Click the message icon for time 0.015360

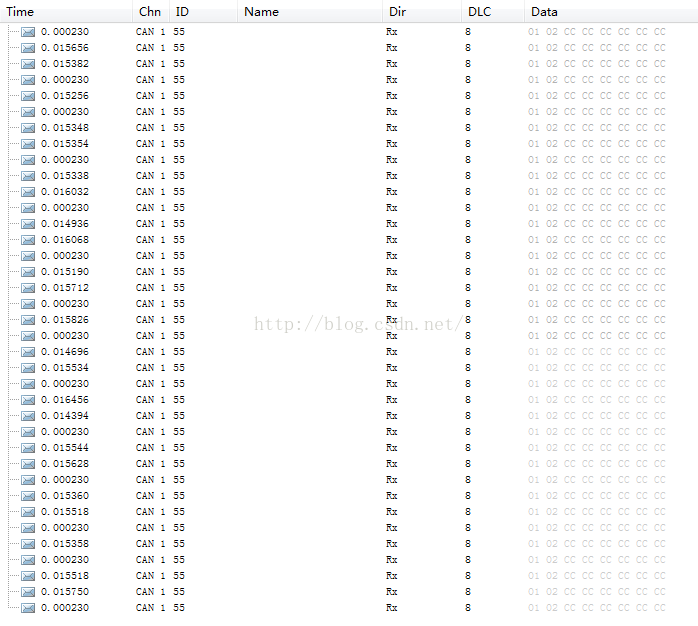(x=28, y=496)
